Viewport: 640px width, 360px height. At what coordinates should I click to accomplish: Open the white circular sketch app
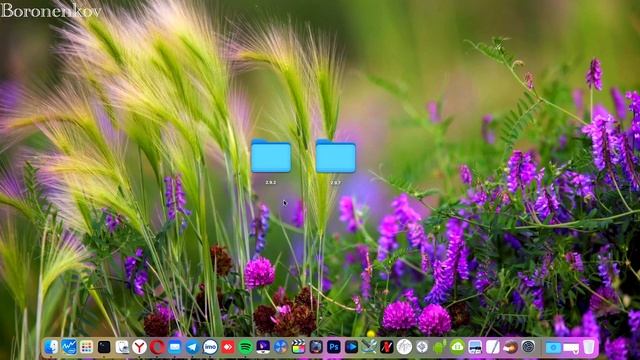(x=404, y=347)
